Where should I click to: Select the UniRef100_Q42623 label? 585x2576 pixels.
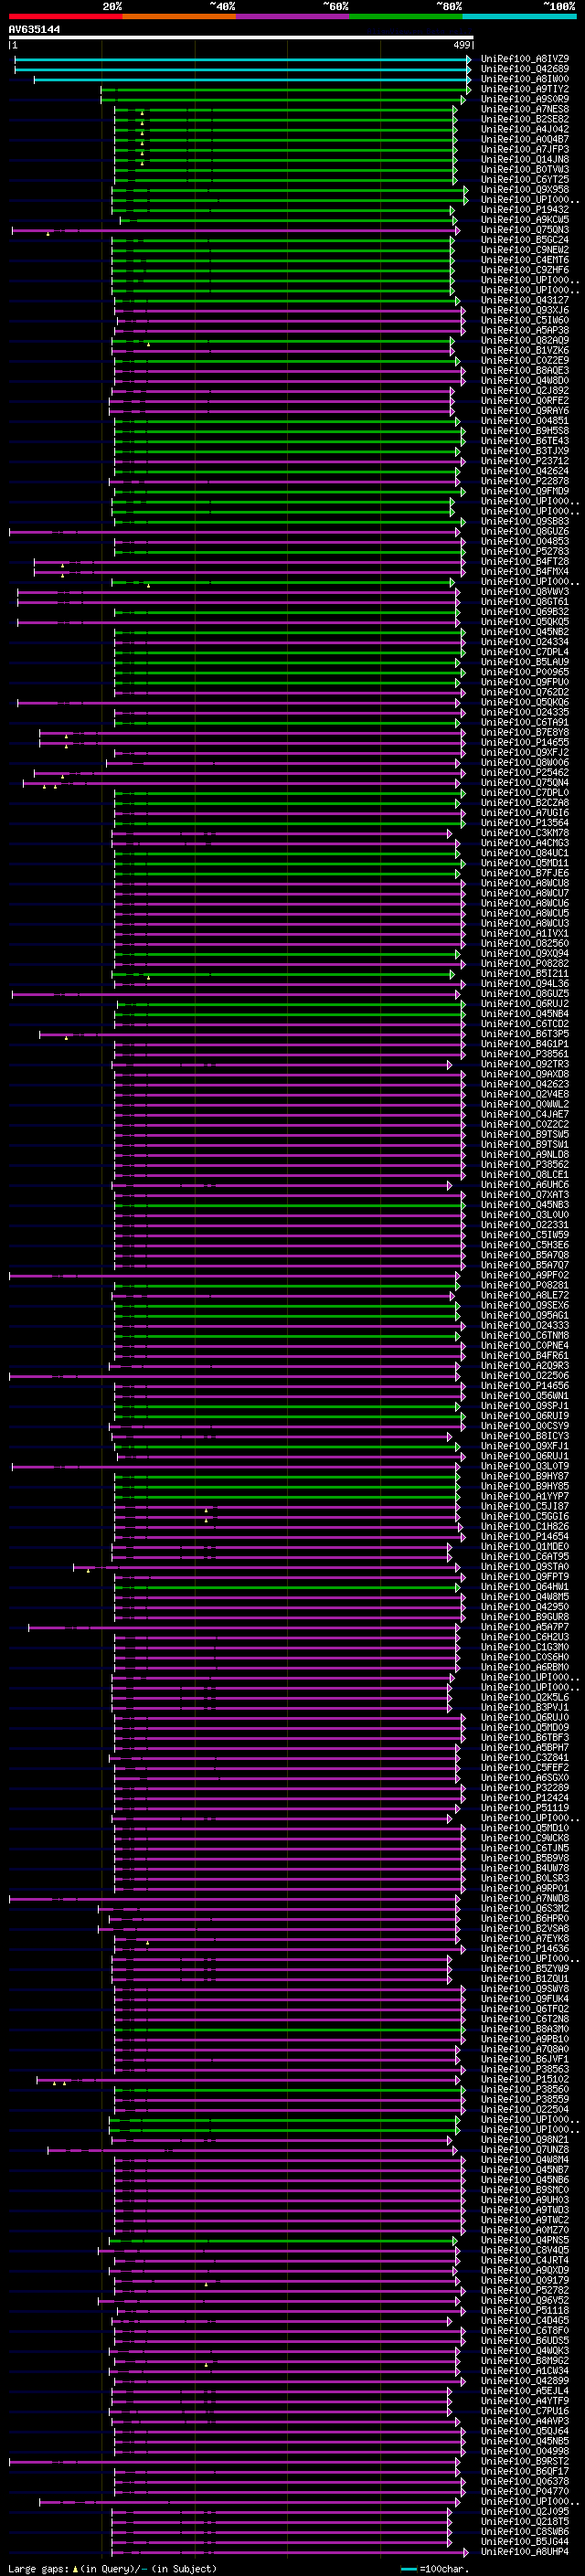click(x=525, y=1084)
